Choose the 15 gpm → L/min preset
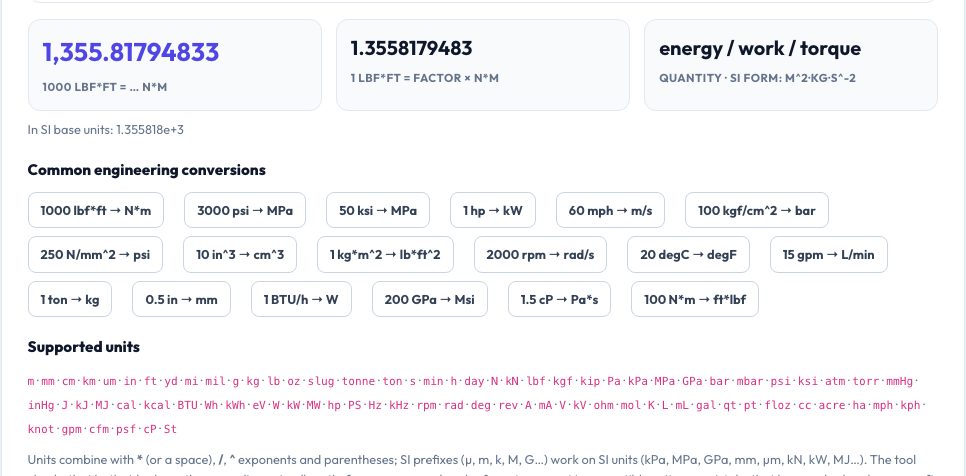Image resolution: width=966 pixels, height=476 pixels. point(829,254)
